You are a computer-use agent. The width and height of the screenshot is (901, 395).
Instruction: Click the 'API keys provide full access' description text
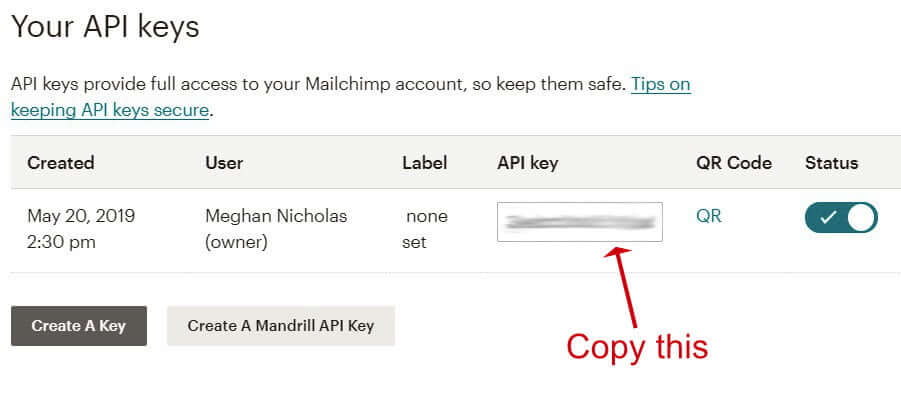pos(318,85)
